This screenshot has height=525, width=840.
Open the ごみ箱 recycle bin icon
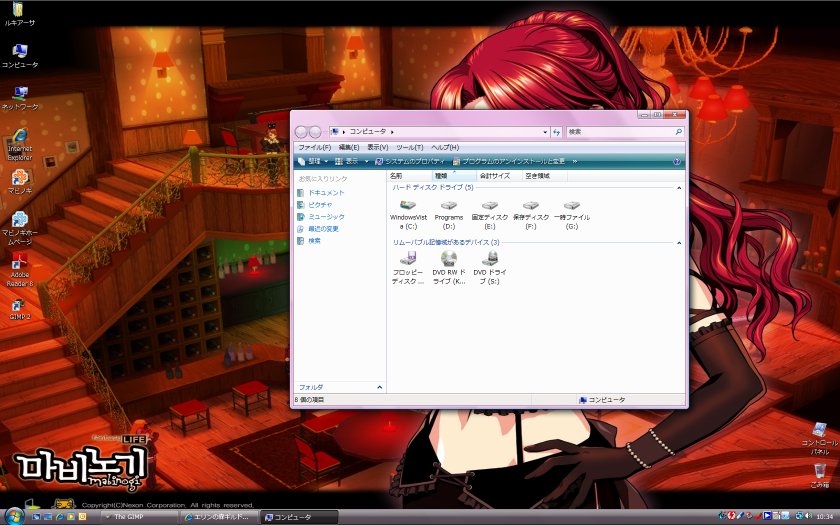click(x=820, y=475)
